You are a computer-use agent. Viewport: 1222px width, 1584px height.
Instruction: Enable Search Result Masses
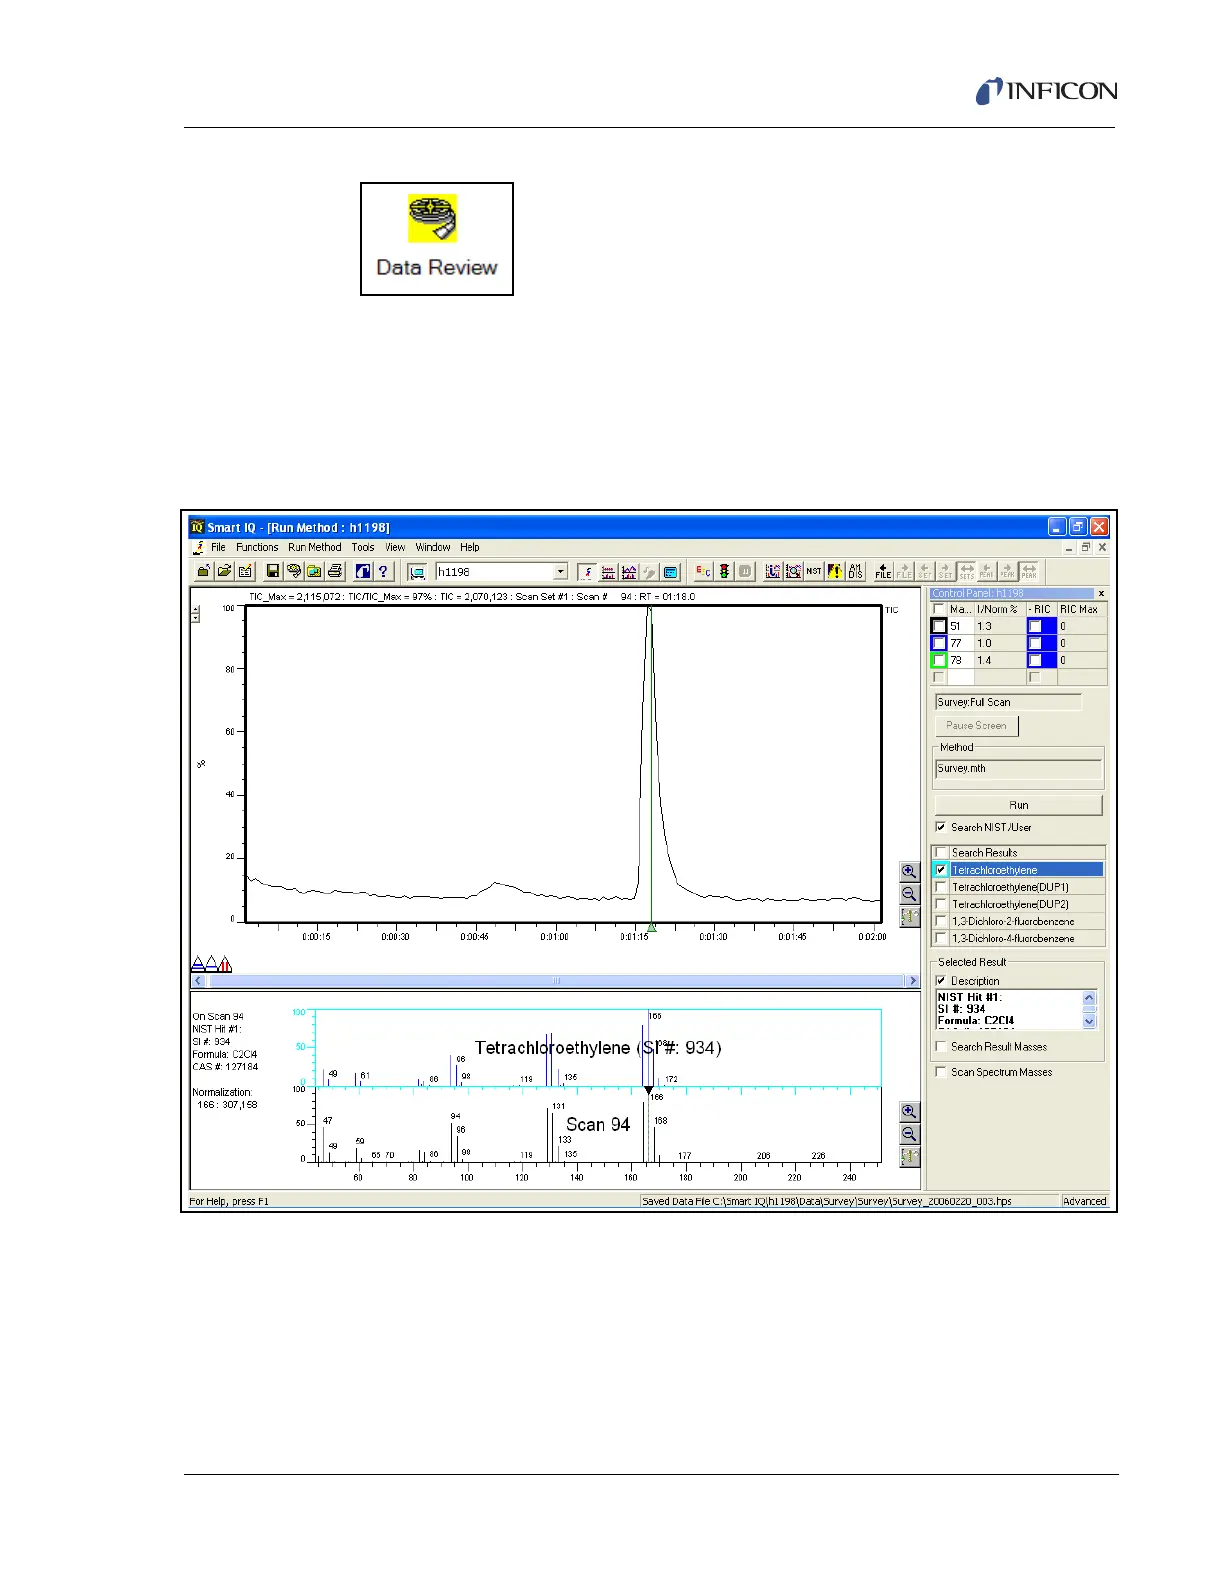coord(941,1047)
